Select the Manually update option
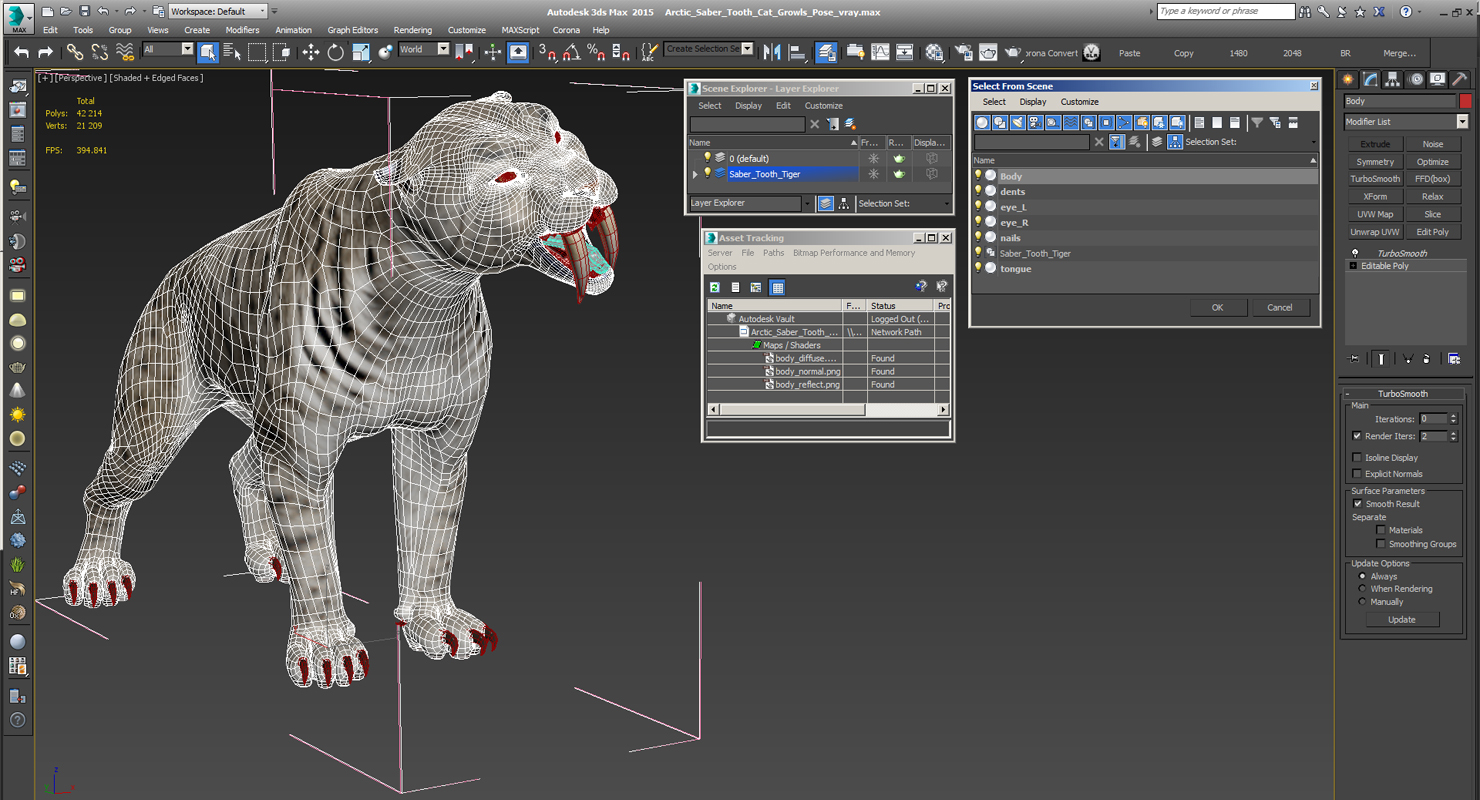Viewport: 1480px width, 800px height. pos(1362,602)
